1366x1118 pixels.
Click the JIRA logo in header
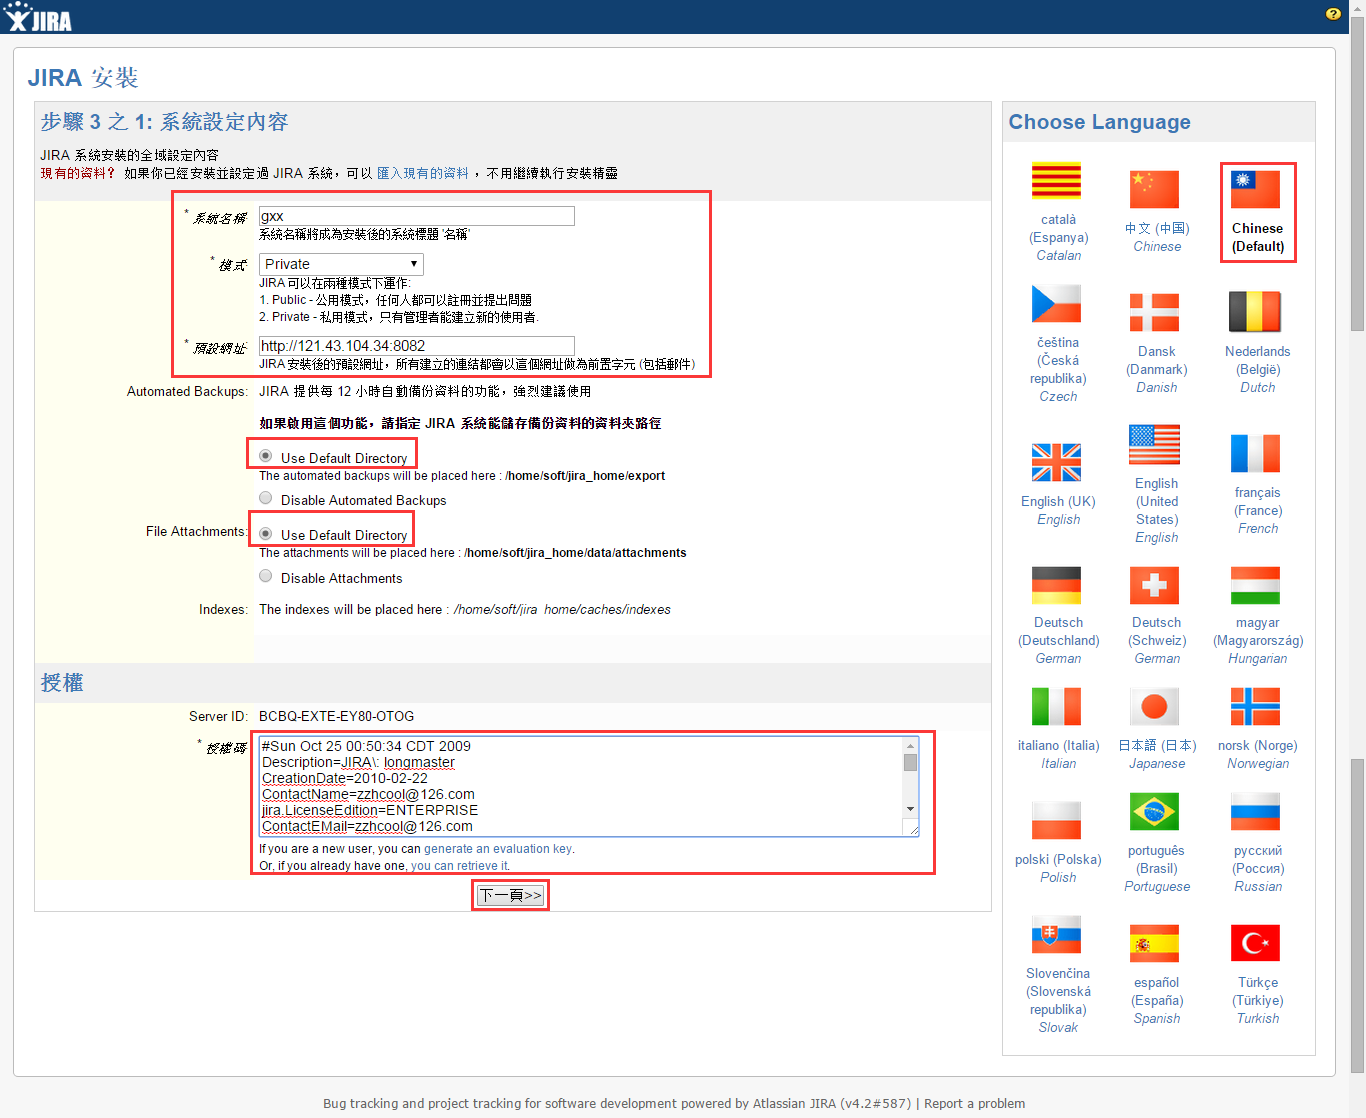tap(38, 17)
